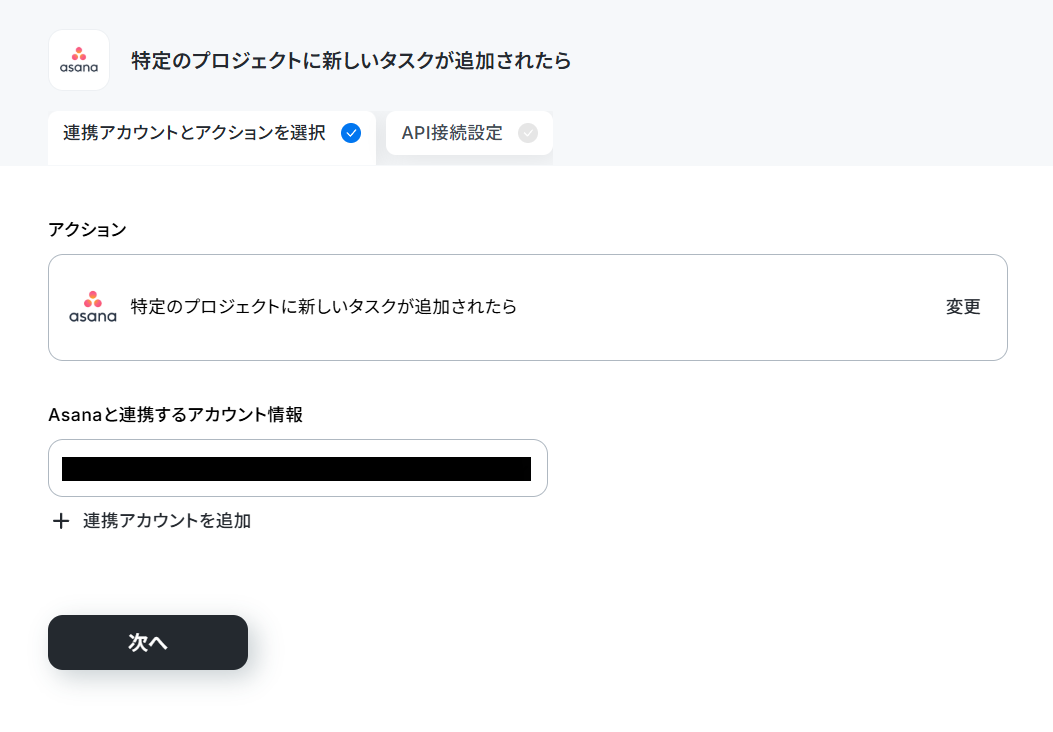Click the blue checkmark on the first tab

351,133
